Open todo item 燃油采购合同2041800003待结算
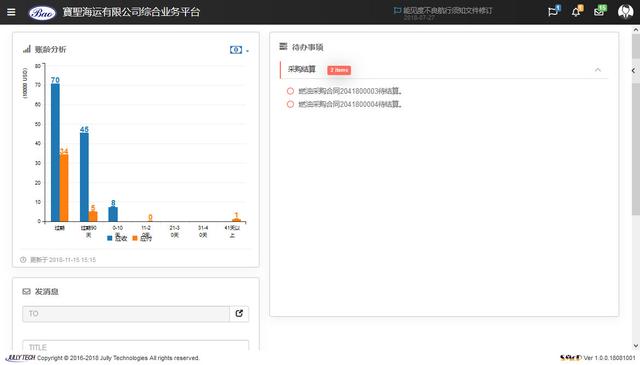 [x=350, y=91]
